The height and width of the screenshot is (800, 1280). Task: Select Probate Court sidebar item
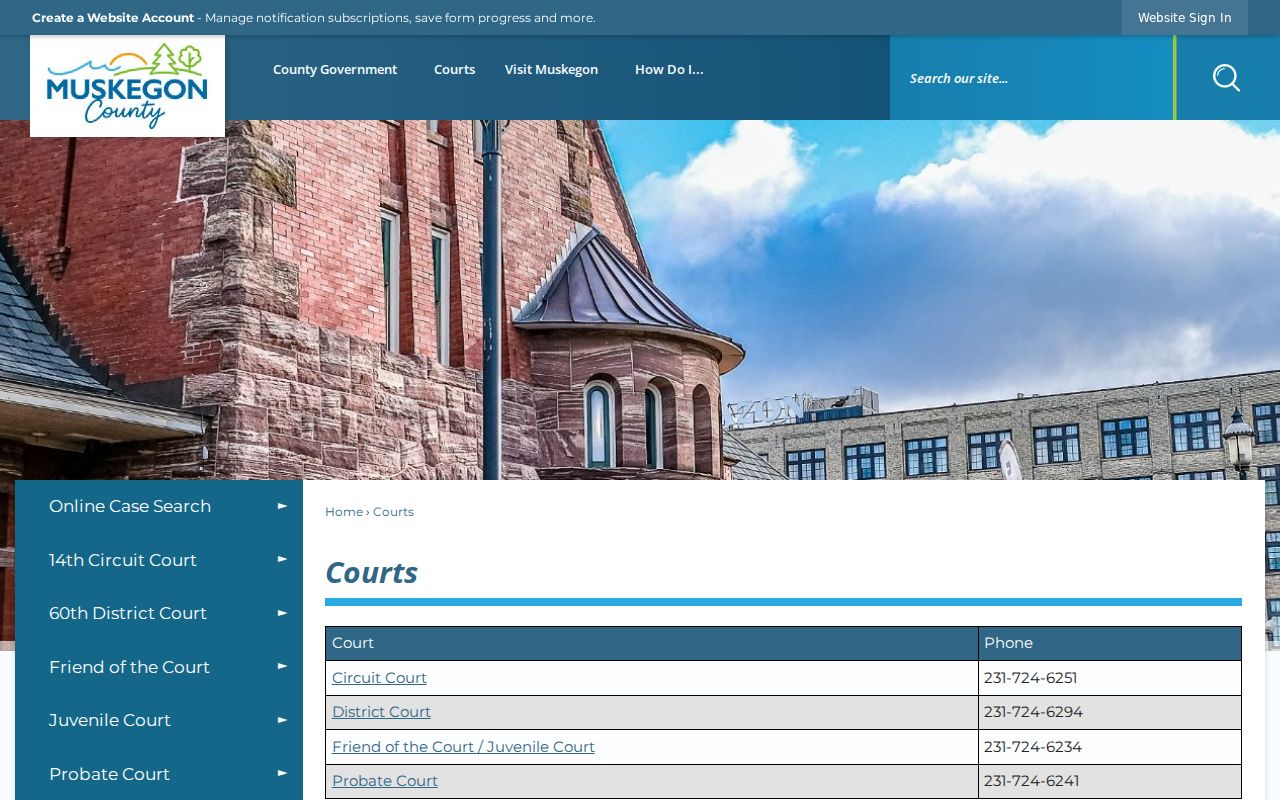[x=109, y=774]
